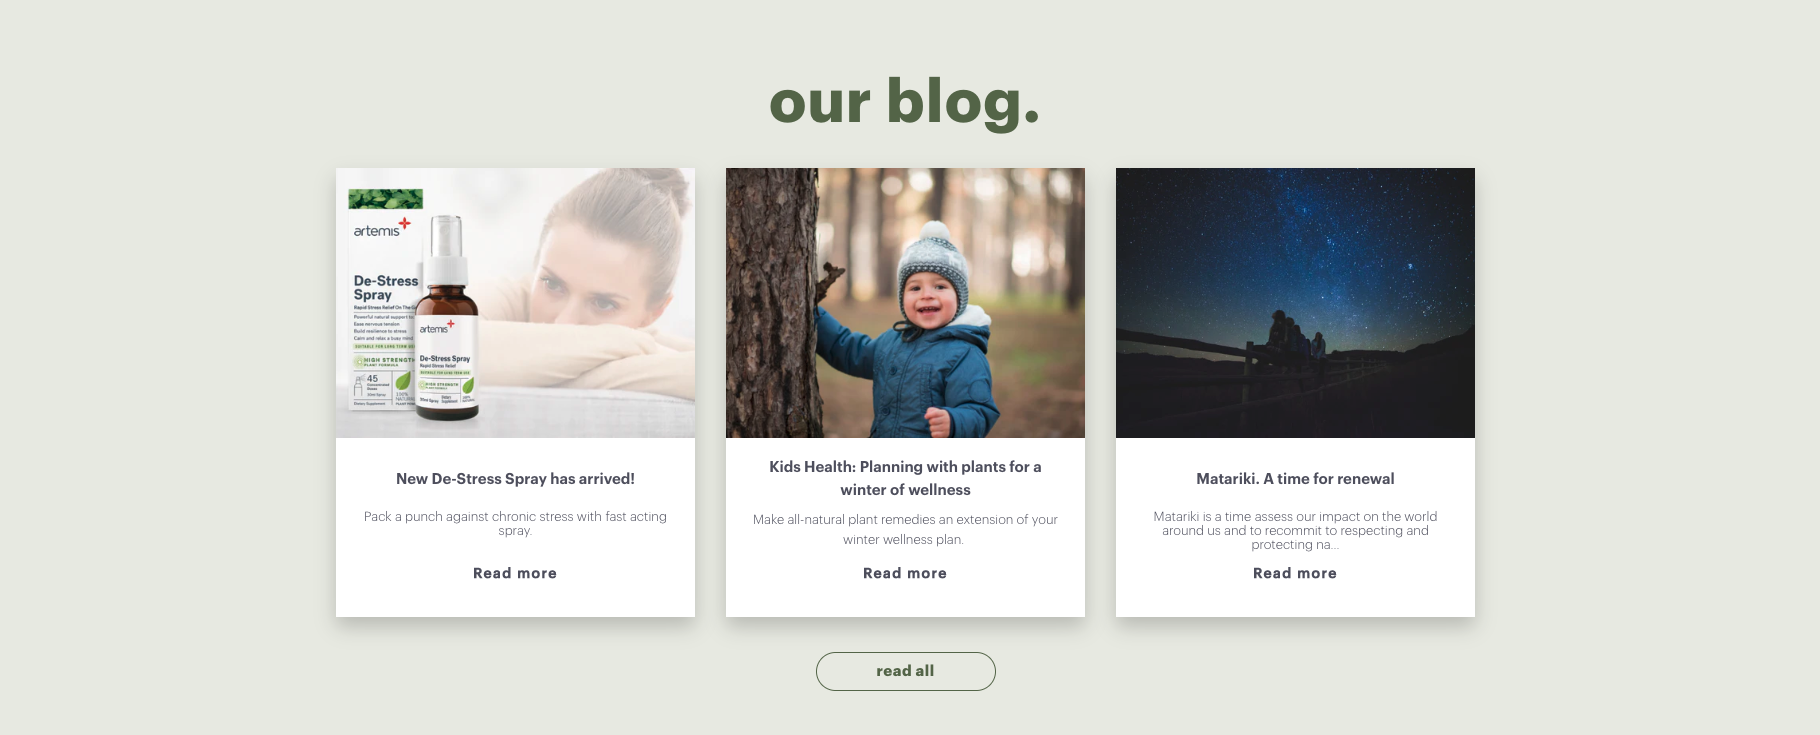
Task: Open 'Matariki. A time for renewal' title
Action: (1295, 479)
